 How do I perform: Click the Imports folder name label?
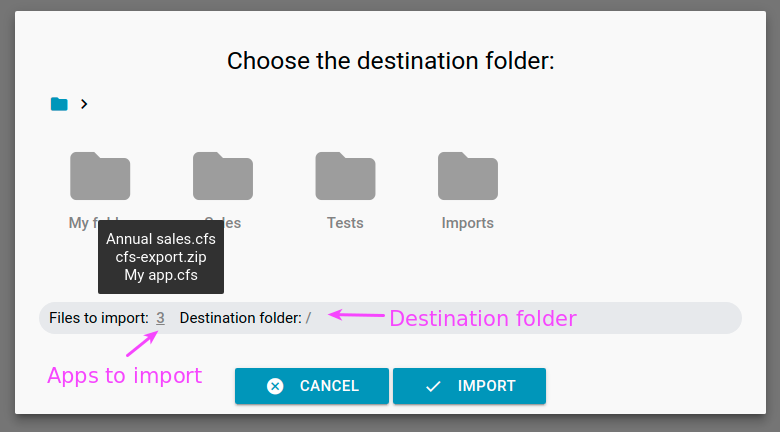pyautogui.click(x=468, y=223)
